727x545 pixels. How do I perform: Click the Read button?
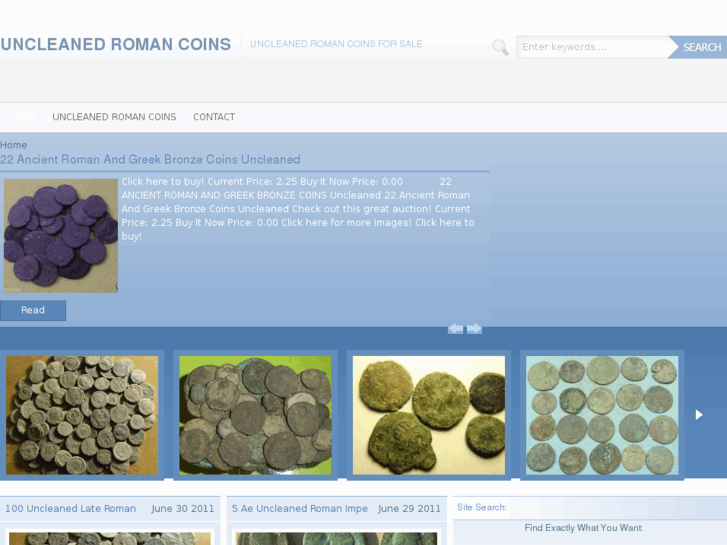click(x=33, y=310)
